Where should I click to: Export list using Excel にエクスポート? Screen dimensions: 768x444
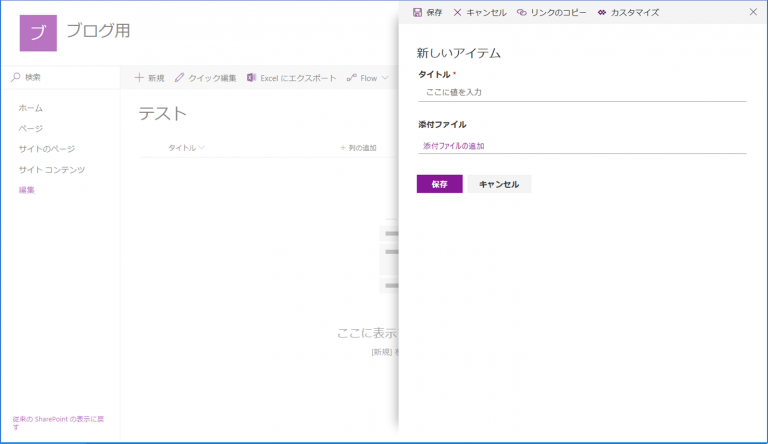pyautogui.click(x=291, y=78)
